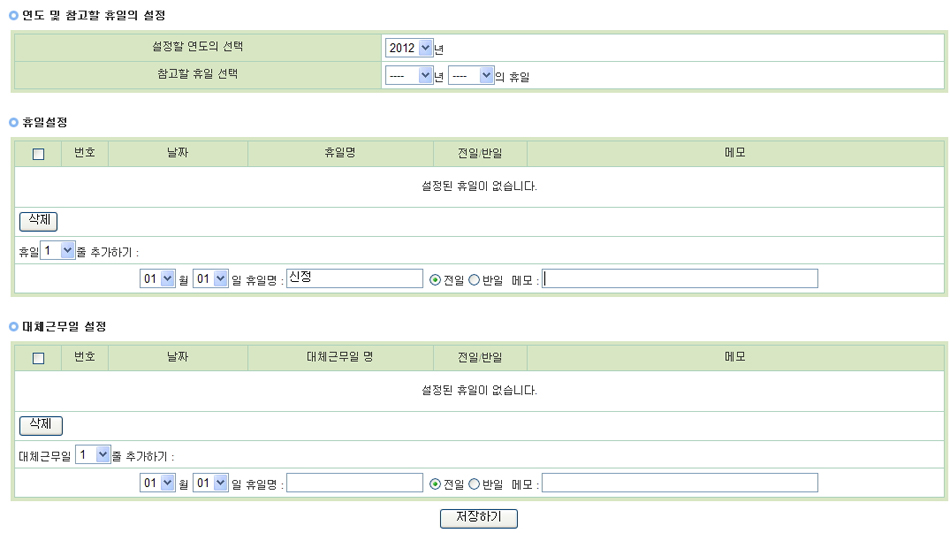Open the year selection dropdown showing 2012
The image size is (950, 533).
tap(409, 48)
